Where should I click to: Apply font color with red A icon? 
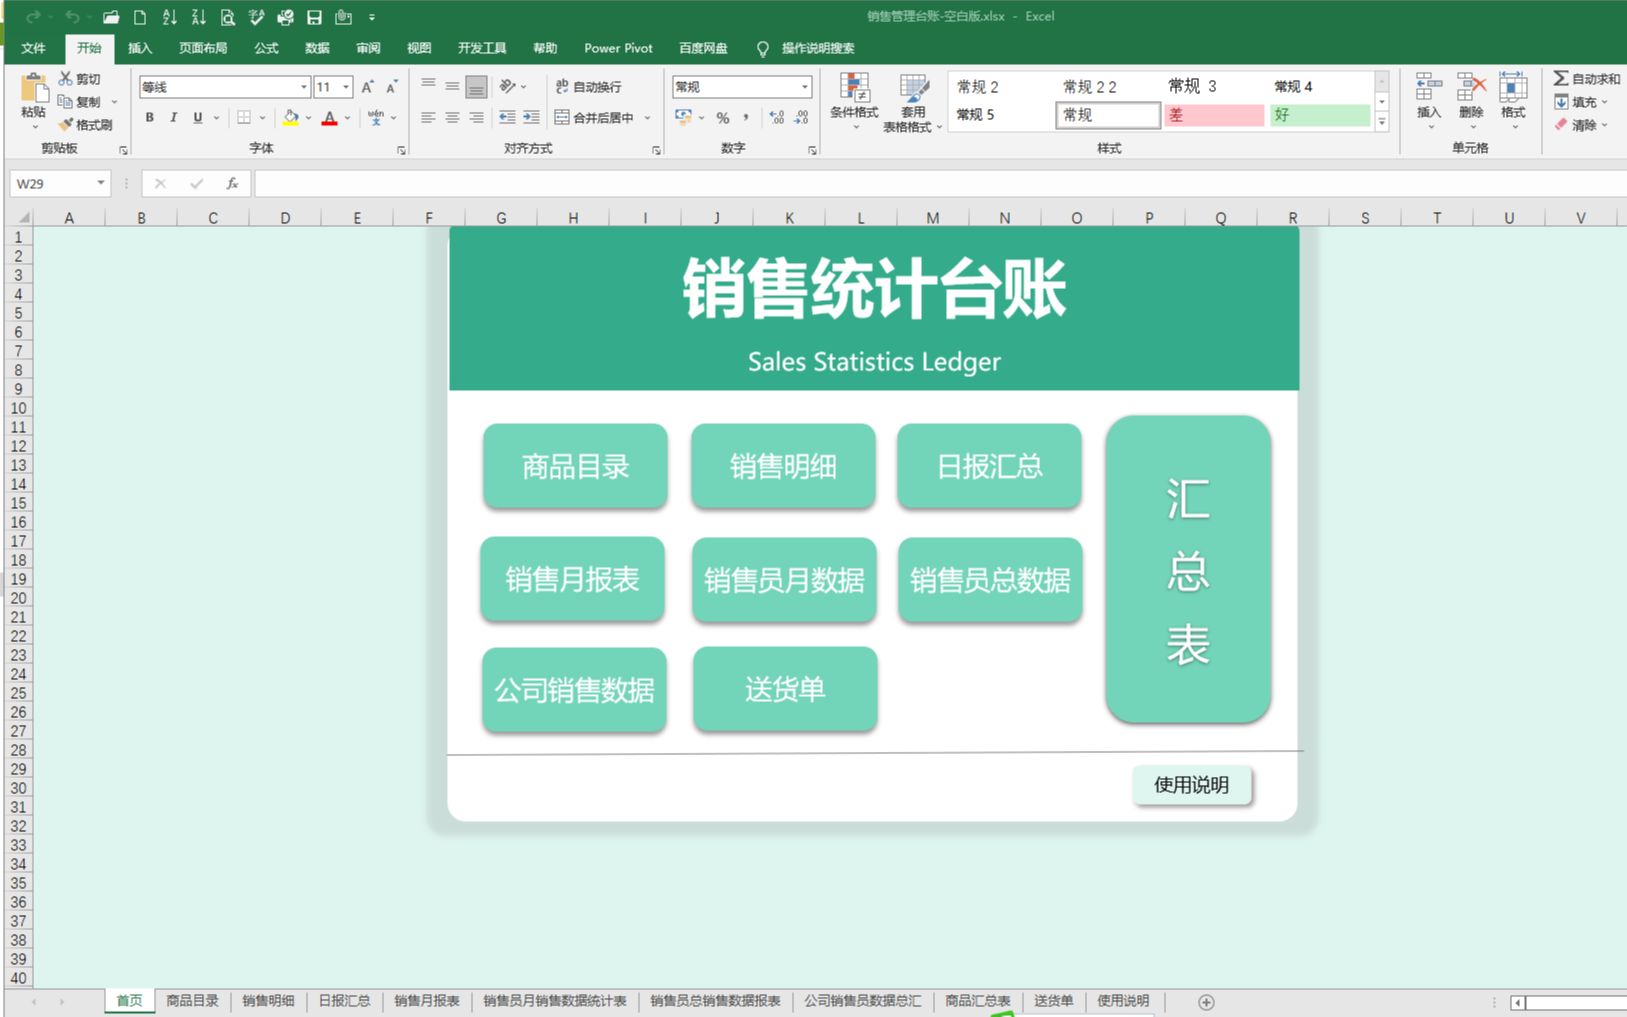[x=329, y=117]
